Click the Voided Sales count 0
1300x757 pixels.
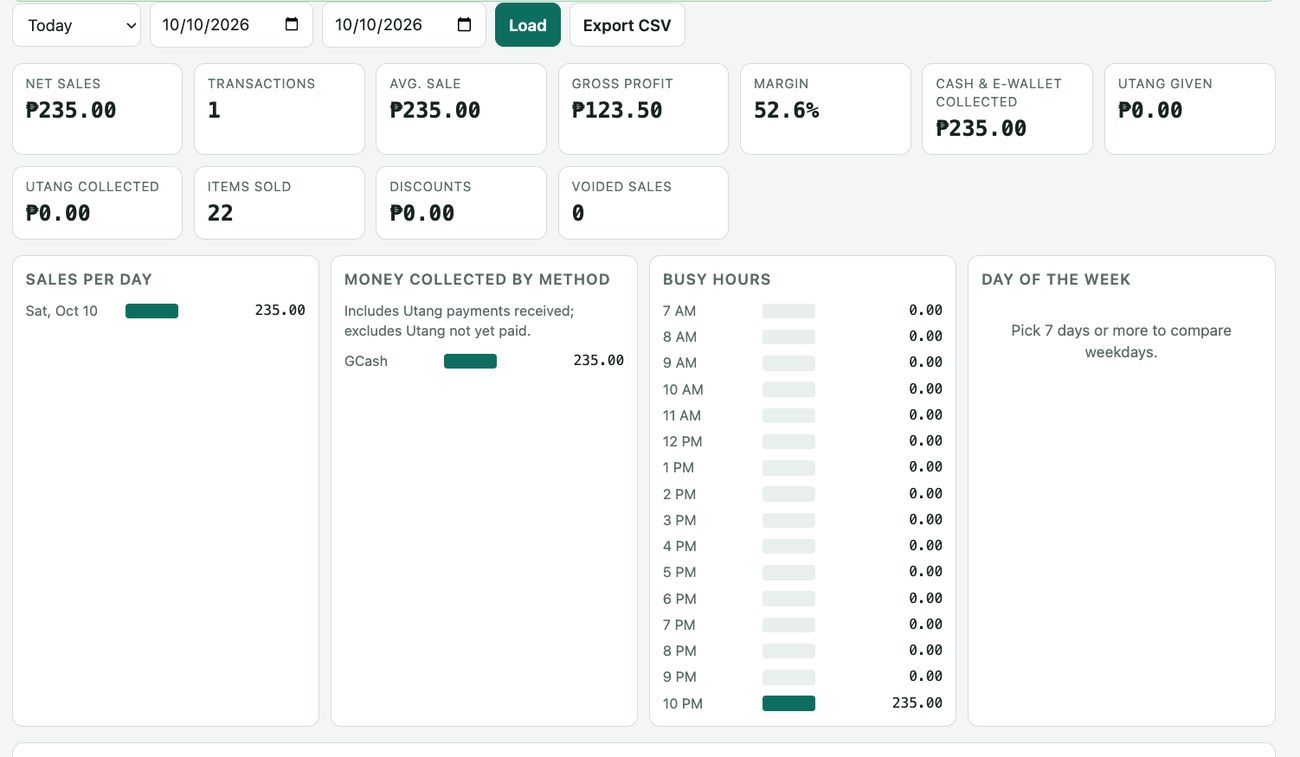coord(578,213)
